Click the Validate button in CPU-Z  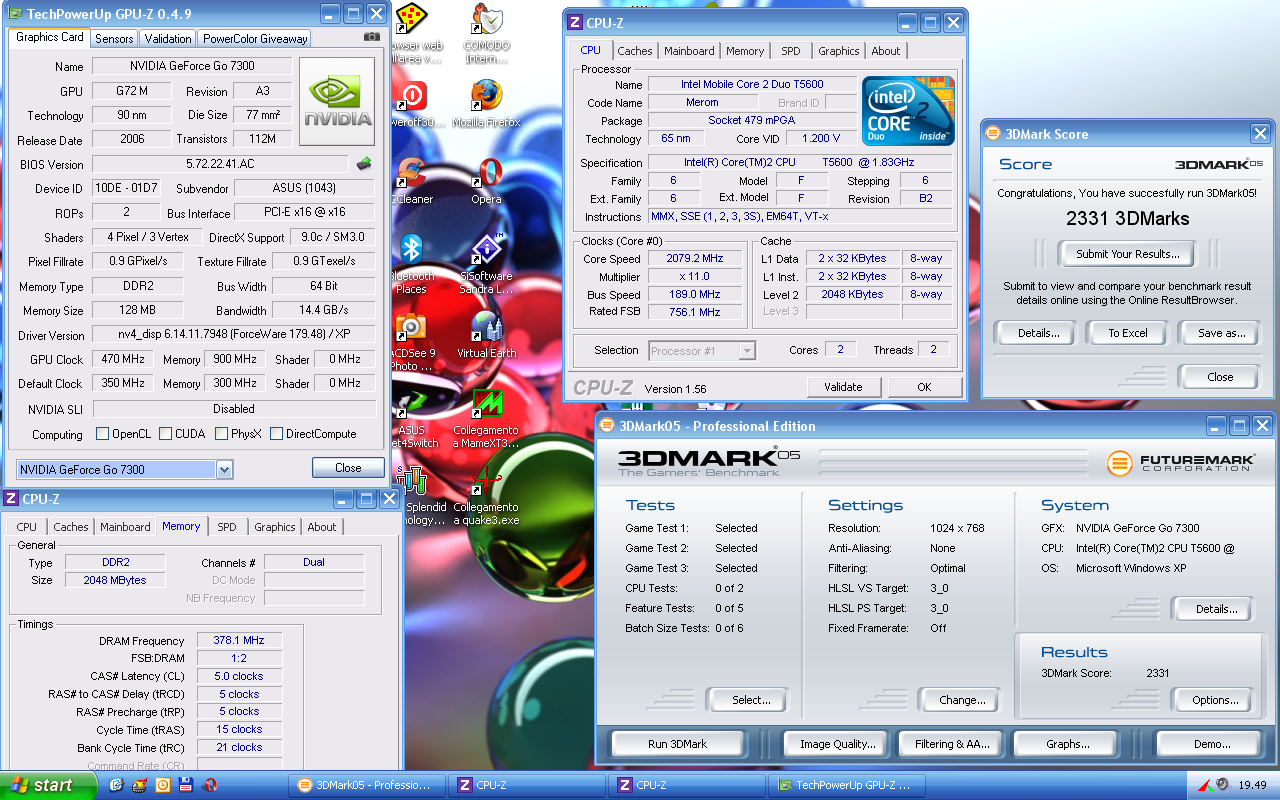[x=843, y=387]
